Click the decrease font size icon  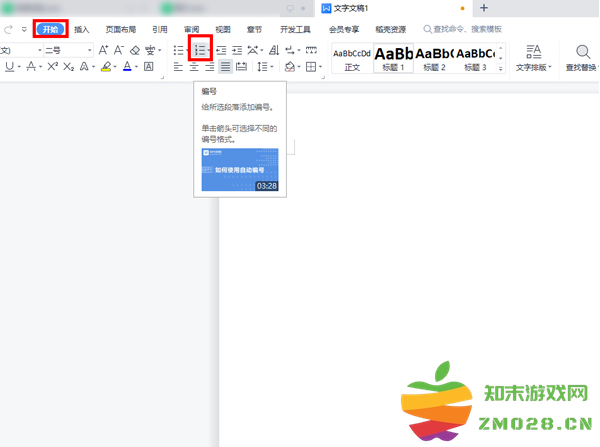119,50
